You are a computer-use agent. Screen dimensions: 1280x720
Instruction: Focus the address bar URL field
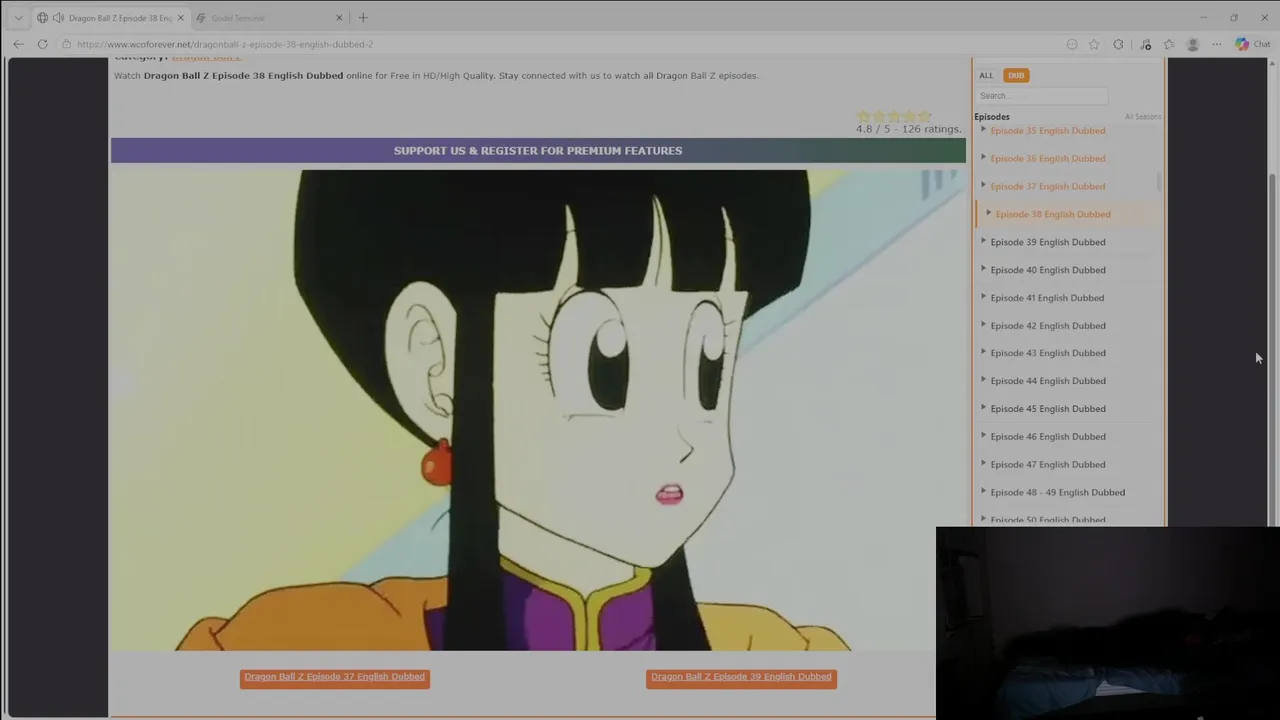(560, 44)
